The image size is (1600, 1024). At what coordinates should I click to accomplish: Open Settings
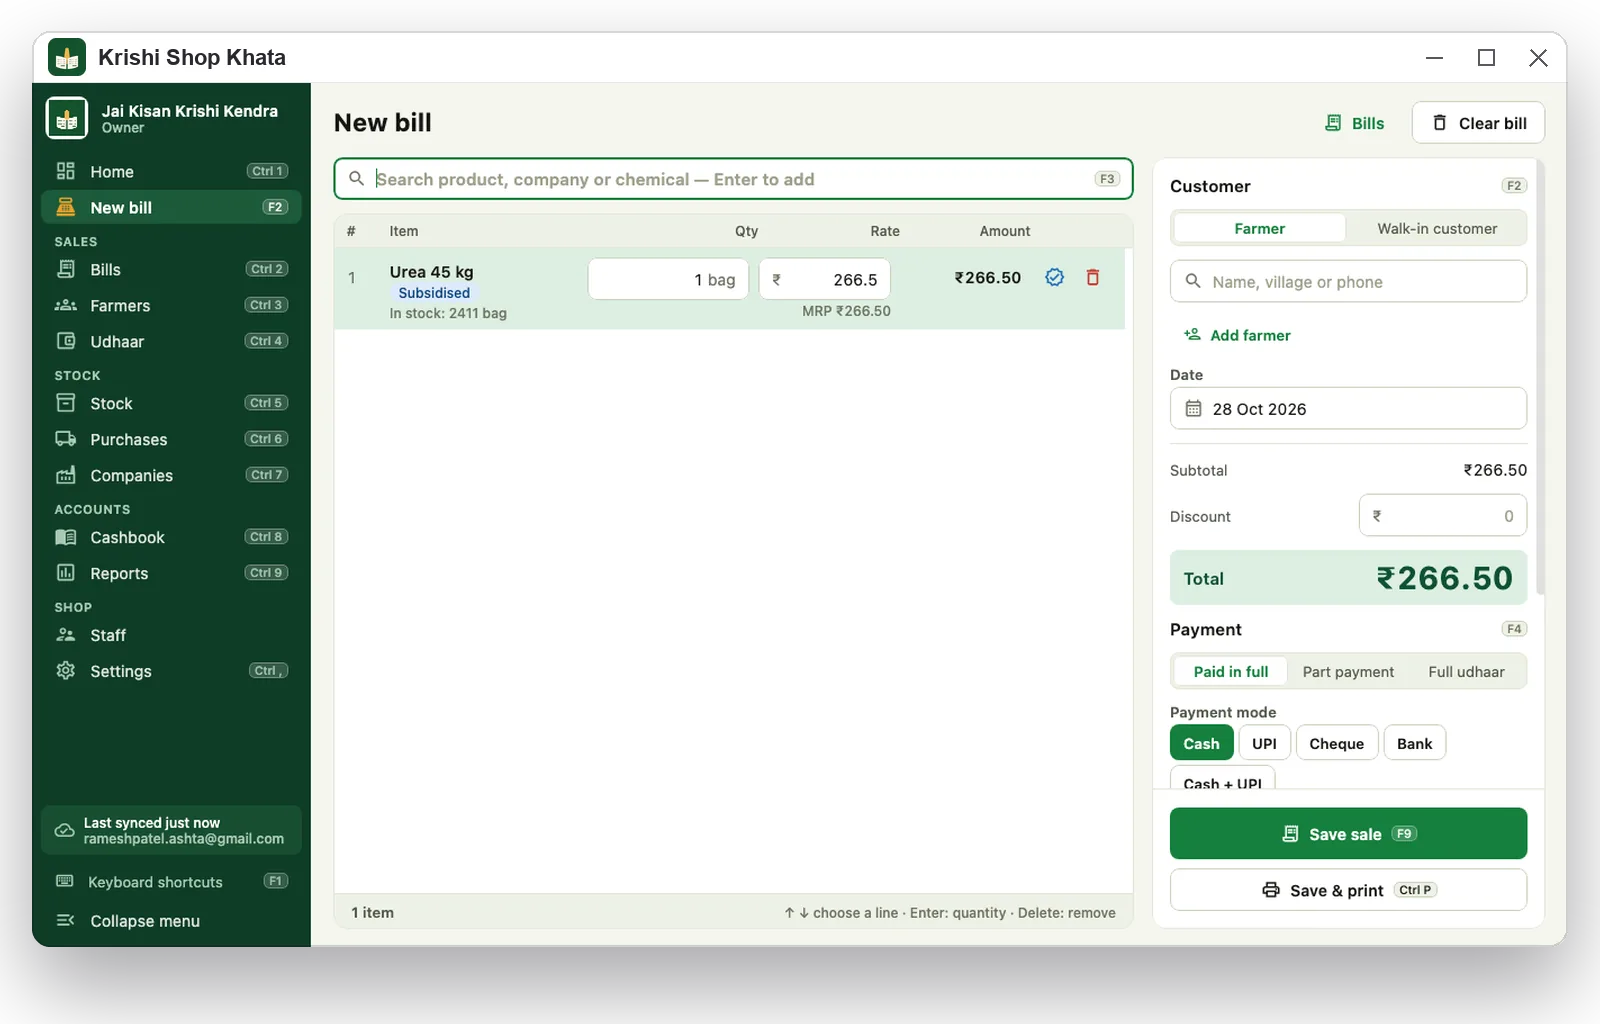click(171, 672)
